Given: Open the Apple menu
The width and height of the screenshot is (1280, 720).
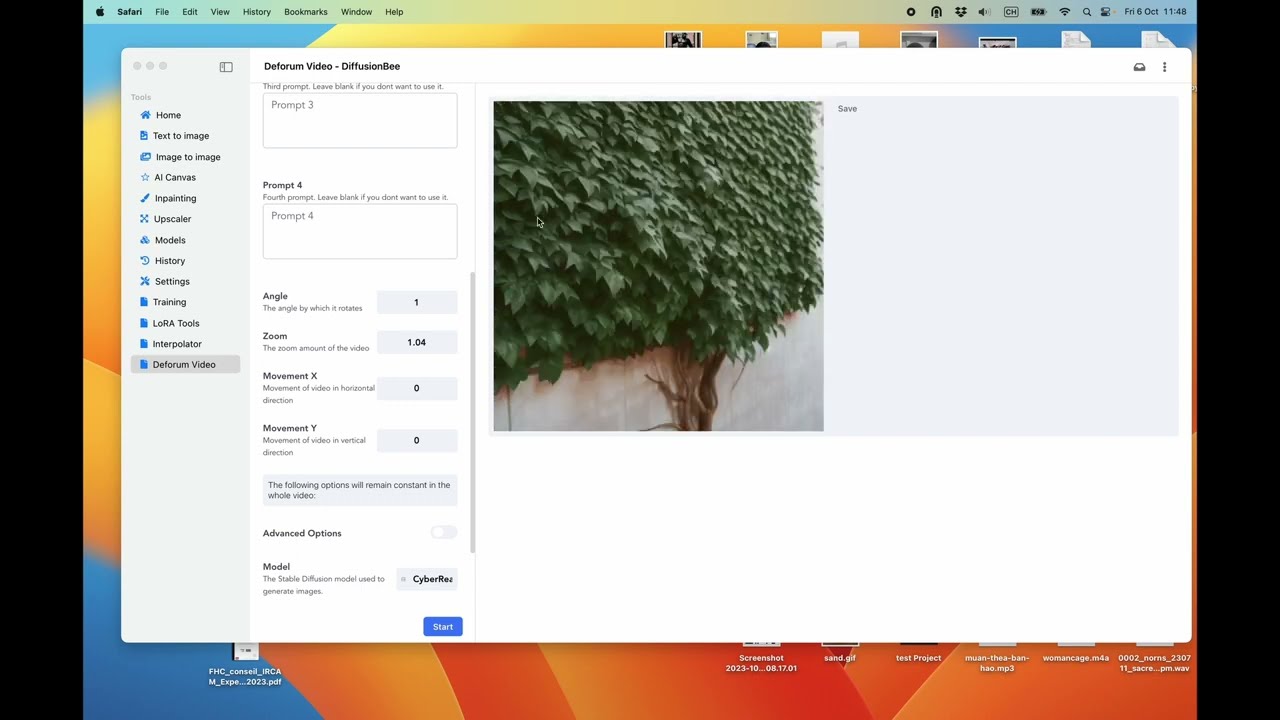Looking at the screenshot, I should (x=100, y=12).
